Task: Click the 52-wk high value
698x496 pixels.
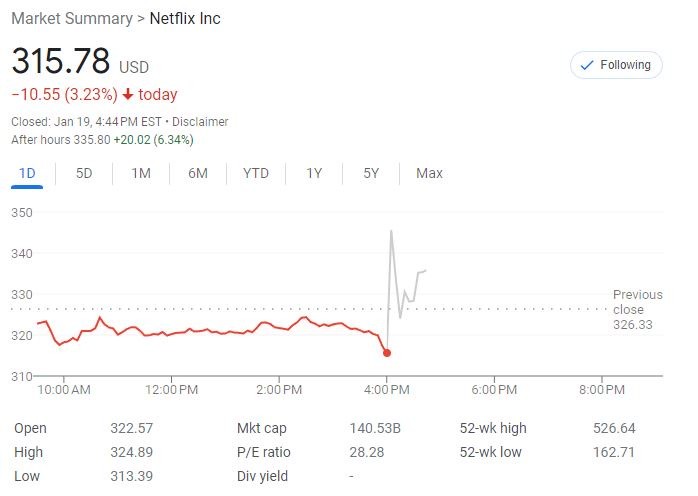Action: pyautogui.click(x=614, y=428)
